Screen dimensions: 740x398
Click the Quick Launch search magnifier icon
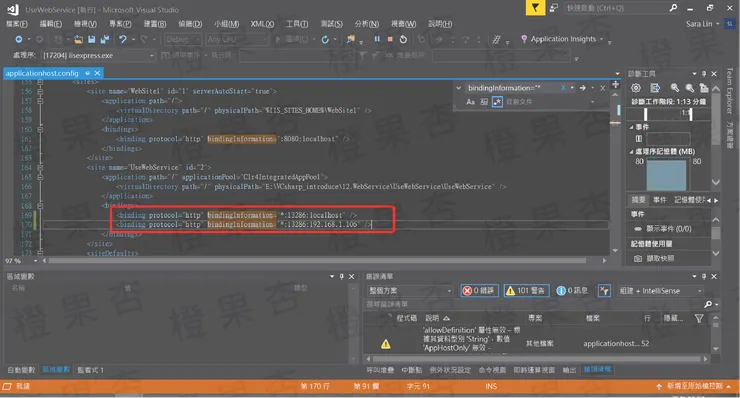pyautogui.click(x=673, y=8)
